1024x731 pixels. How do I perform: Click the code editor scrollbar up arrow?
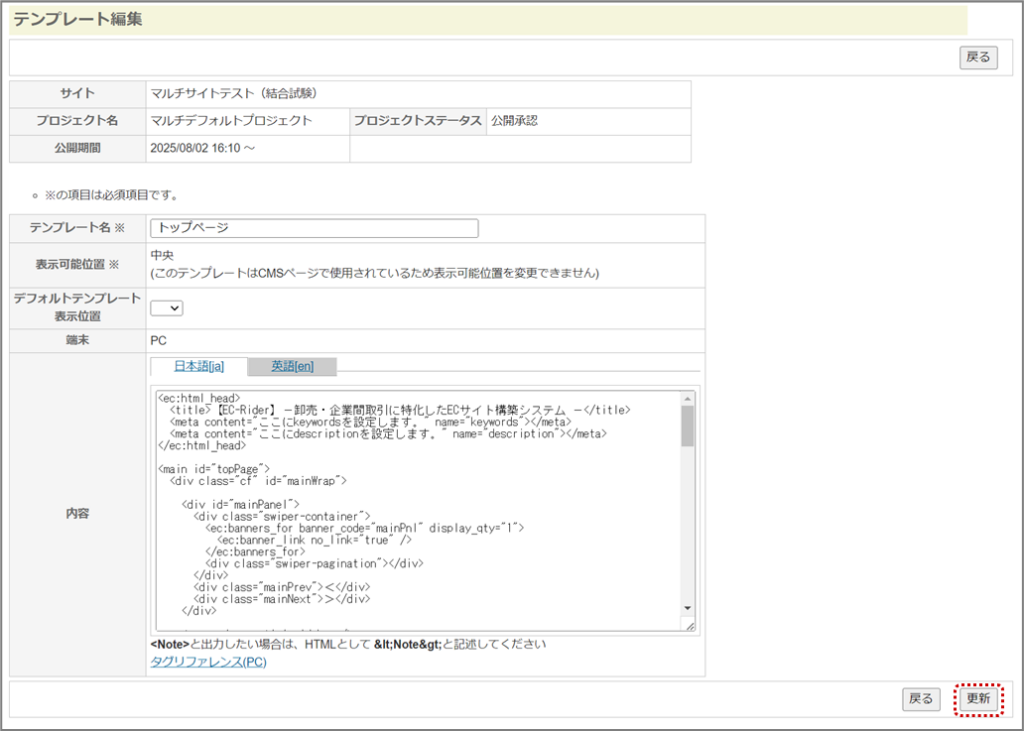click(x=687, y=398)
